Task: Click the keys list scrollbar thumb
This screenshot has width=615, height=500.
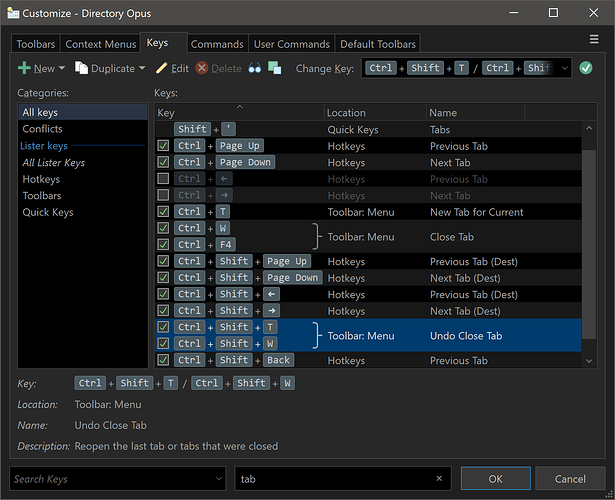Action: tap(589, 243)
